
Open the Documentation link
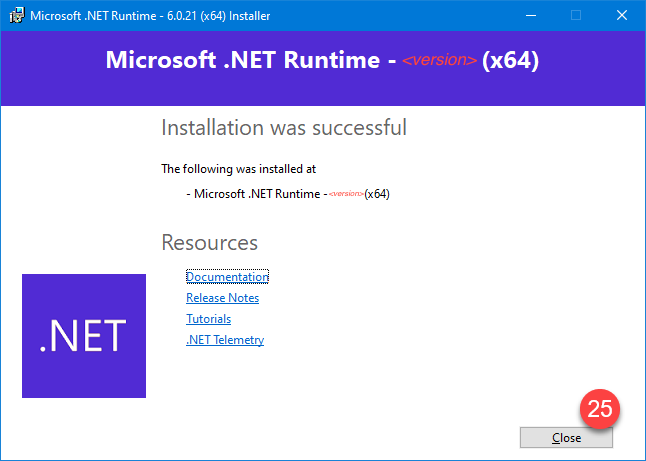click(227, 277)
